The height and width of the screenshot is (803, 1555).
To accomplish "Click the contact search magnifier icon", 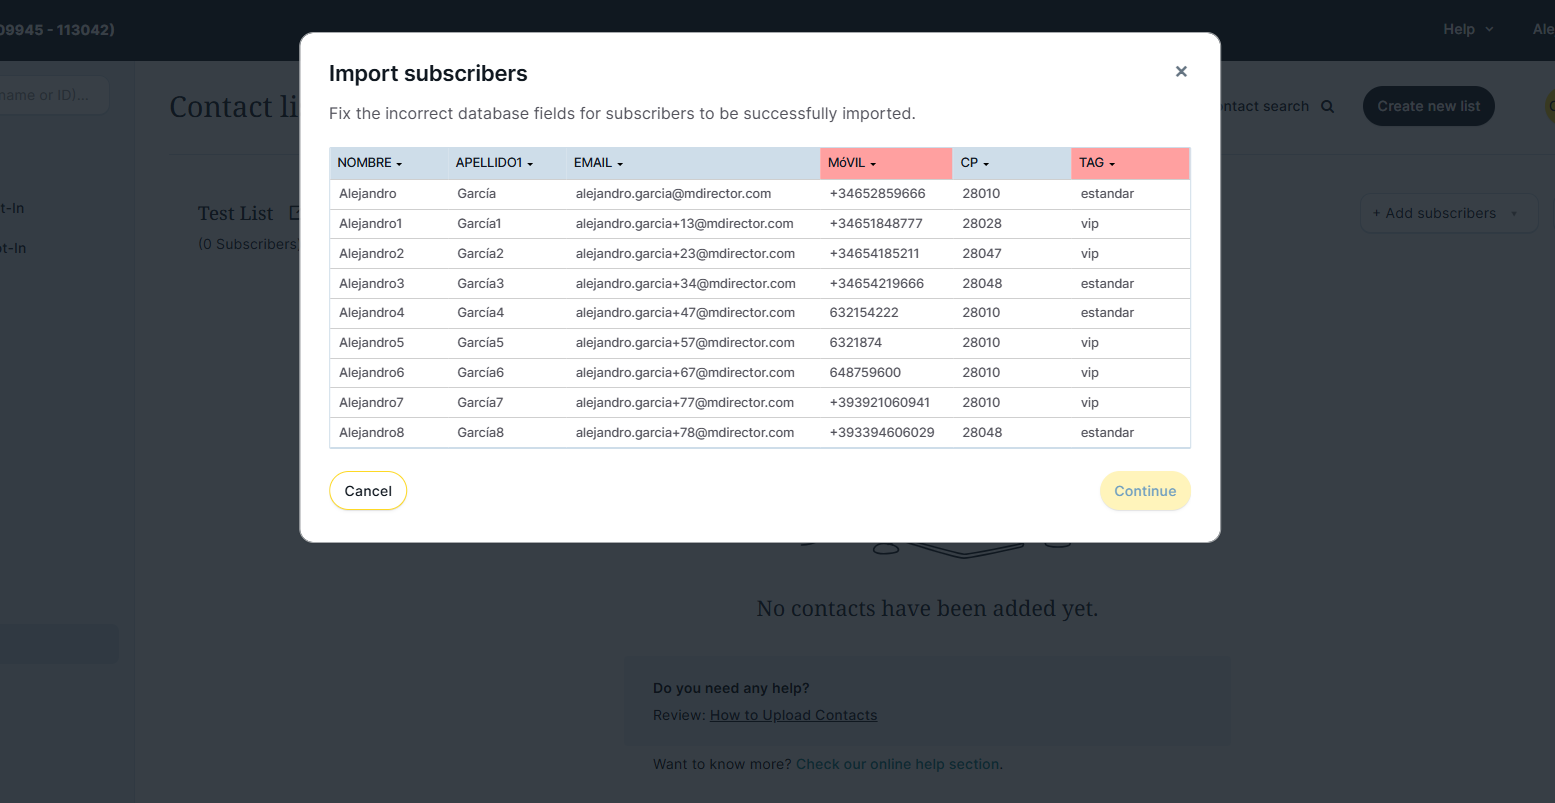I will 1327,107.
